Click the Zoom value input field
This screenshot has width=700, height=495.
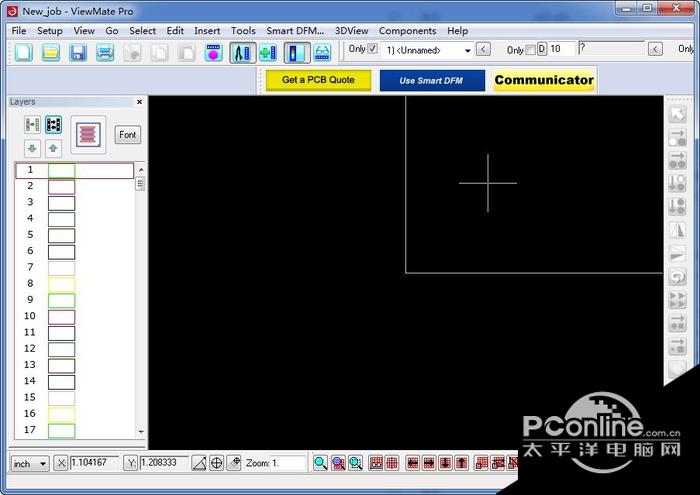(x=288, y=463)
